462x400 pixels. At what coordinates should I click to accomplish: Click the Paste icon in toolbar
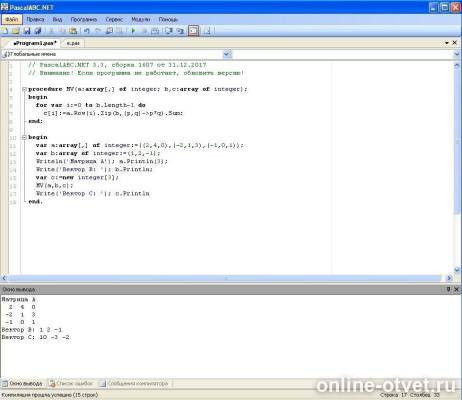pos(73,31)
